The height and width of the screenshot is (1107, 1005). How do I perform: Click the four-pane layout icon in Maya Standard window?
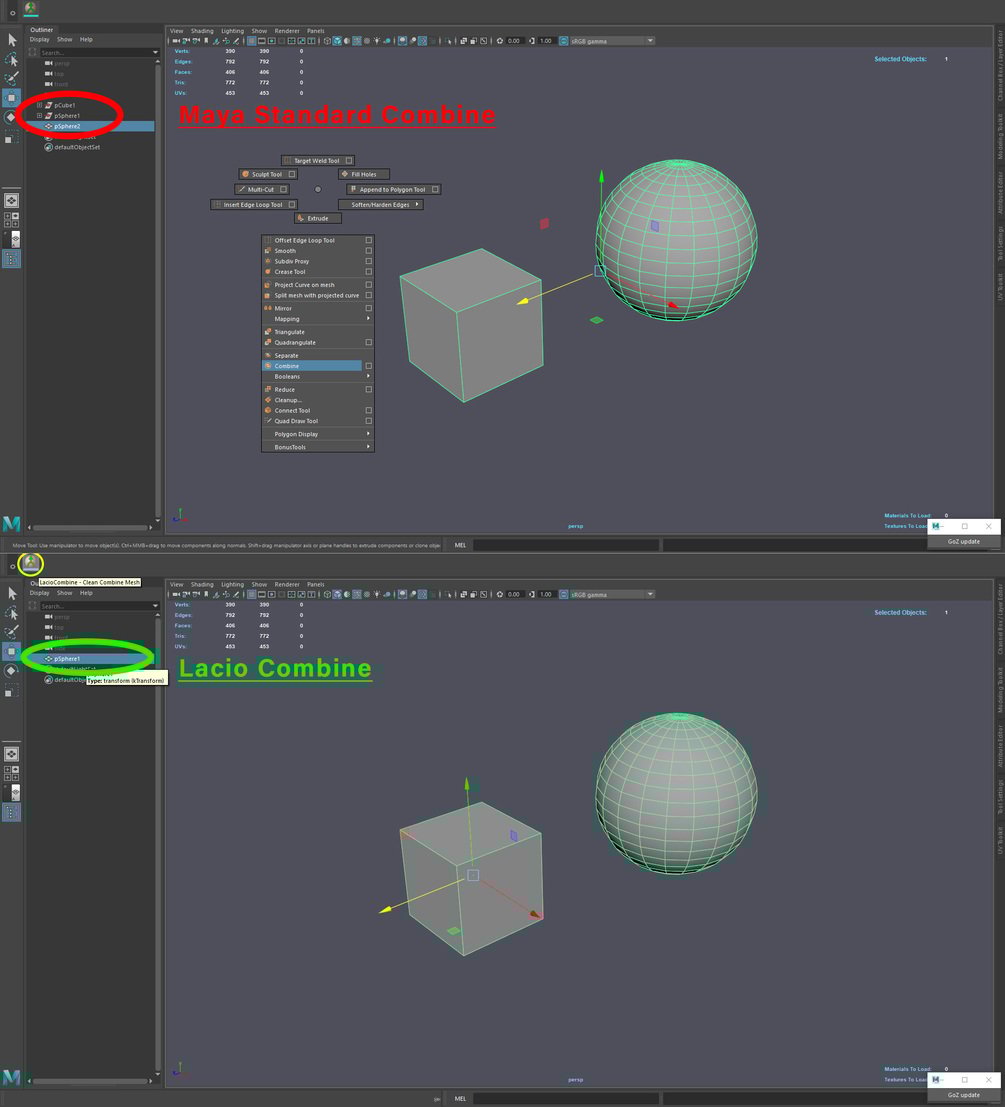(x=11, y=220)
